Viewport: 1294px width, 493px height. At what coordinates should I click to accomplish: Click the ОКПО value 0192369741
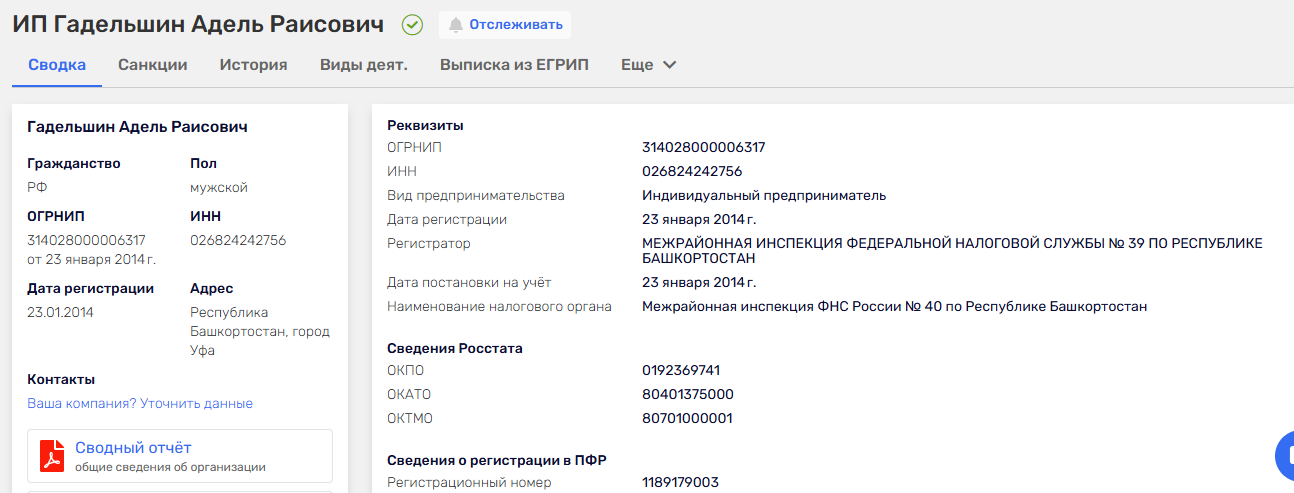[681, 371]
